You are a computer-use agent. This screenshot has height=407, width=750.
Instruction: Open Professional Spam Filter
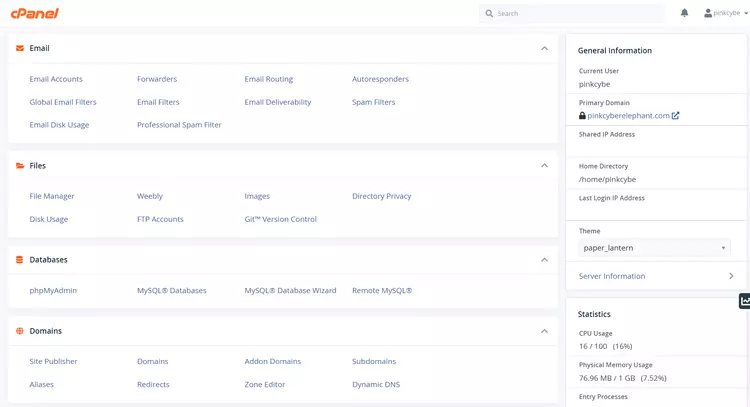179,125
